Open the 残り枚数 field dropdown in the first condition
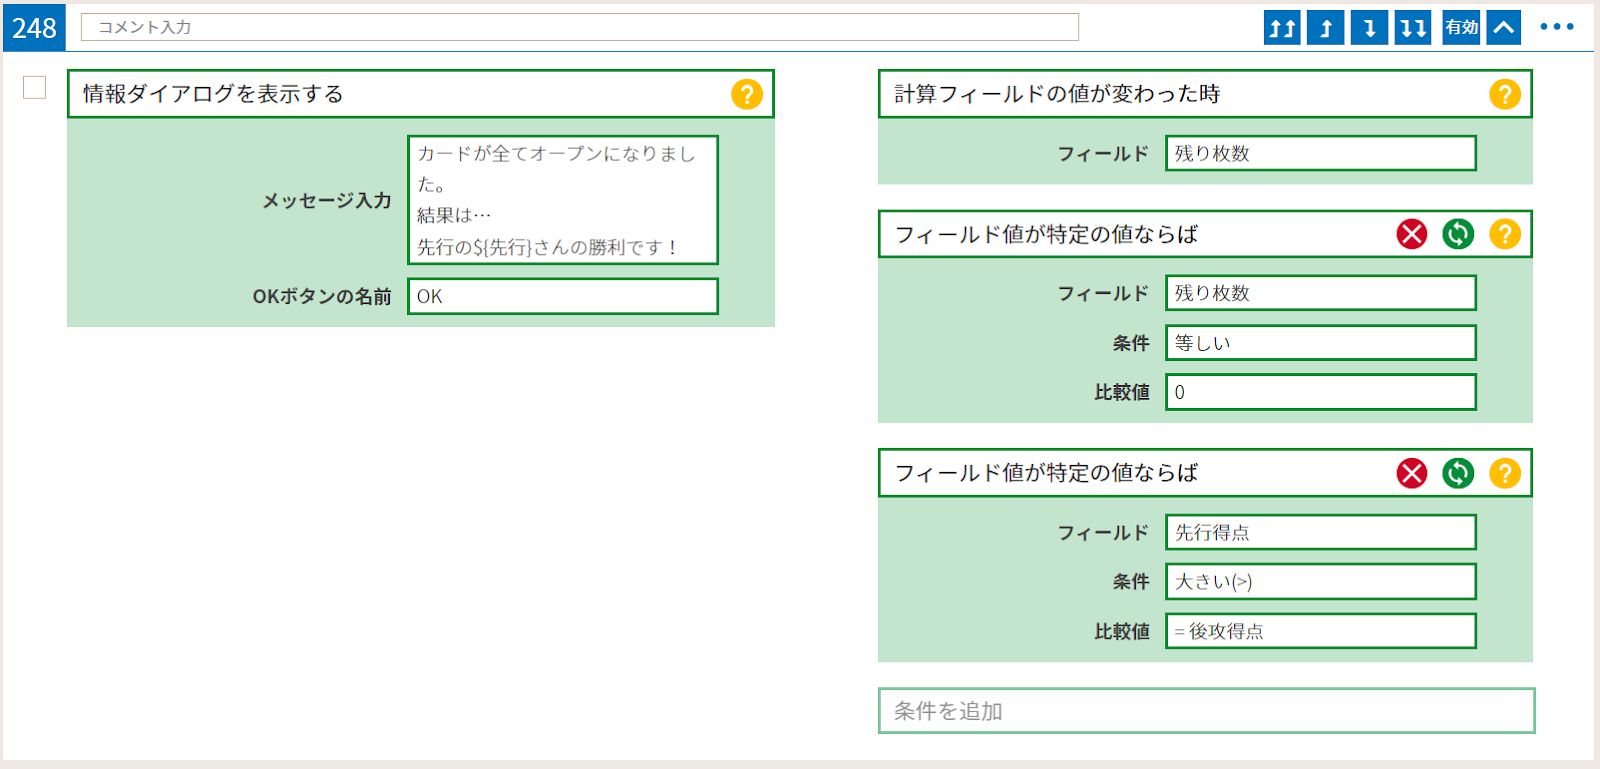The height and width of the screenshot is (769, 1600). [1321, 293]
